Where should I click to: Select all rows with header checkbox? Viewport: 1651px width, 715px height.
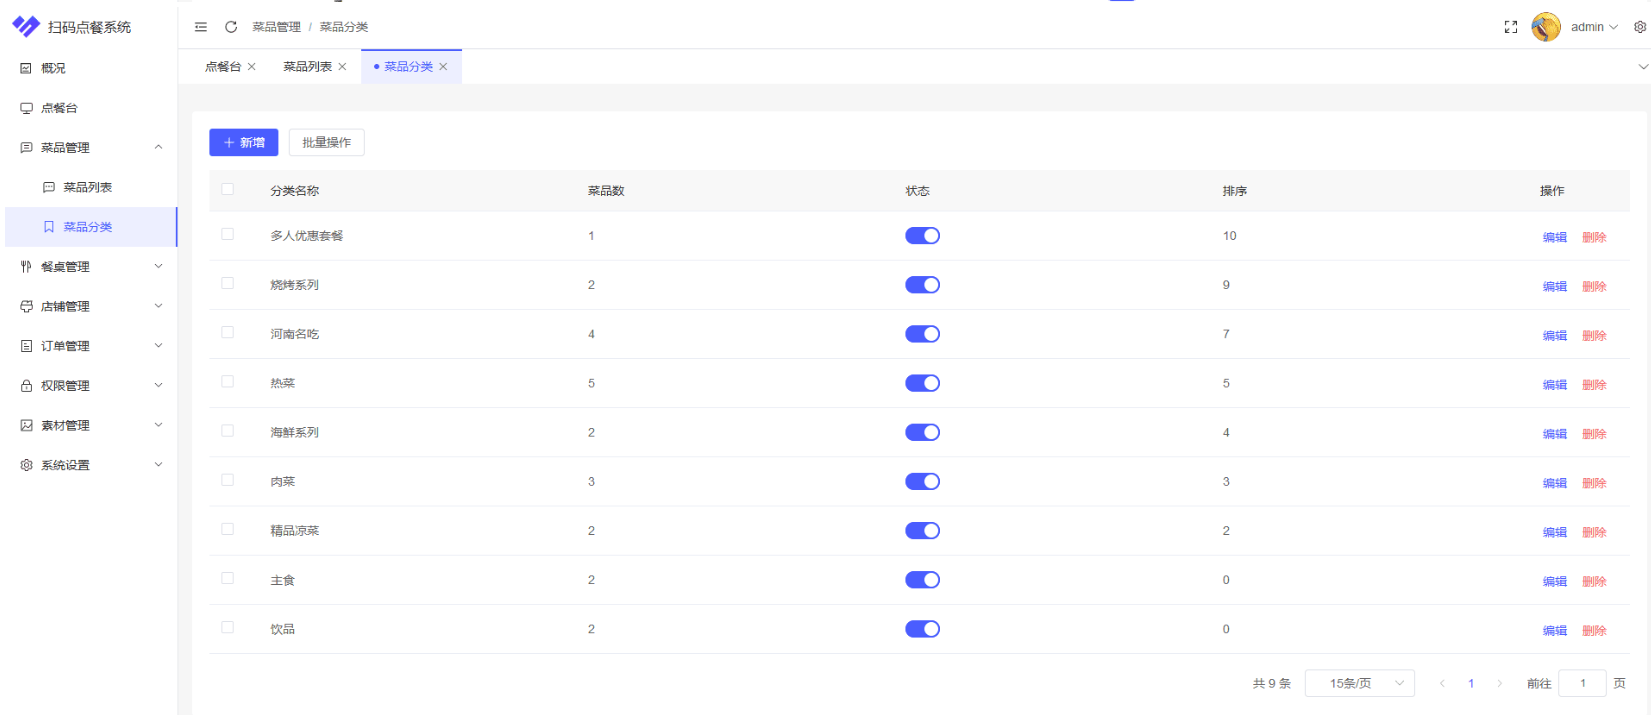pyautogui.click(x=228, y=189)
